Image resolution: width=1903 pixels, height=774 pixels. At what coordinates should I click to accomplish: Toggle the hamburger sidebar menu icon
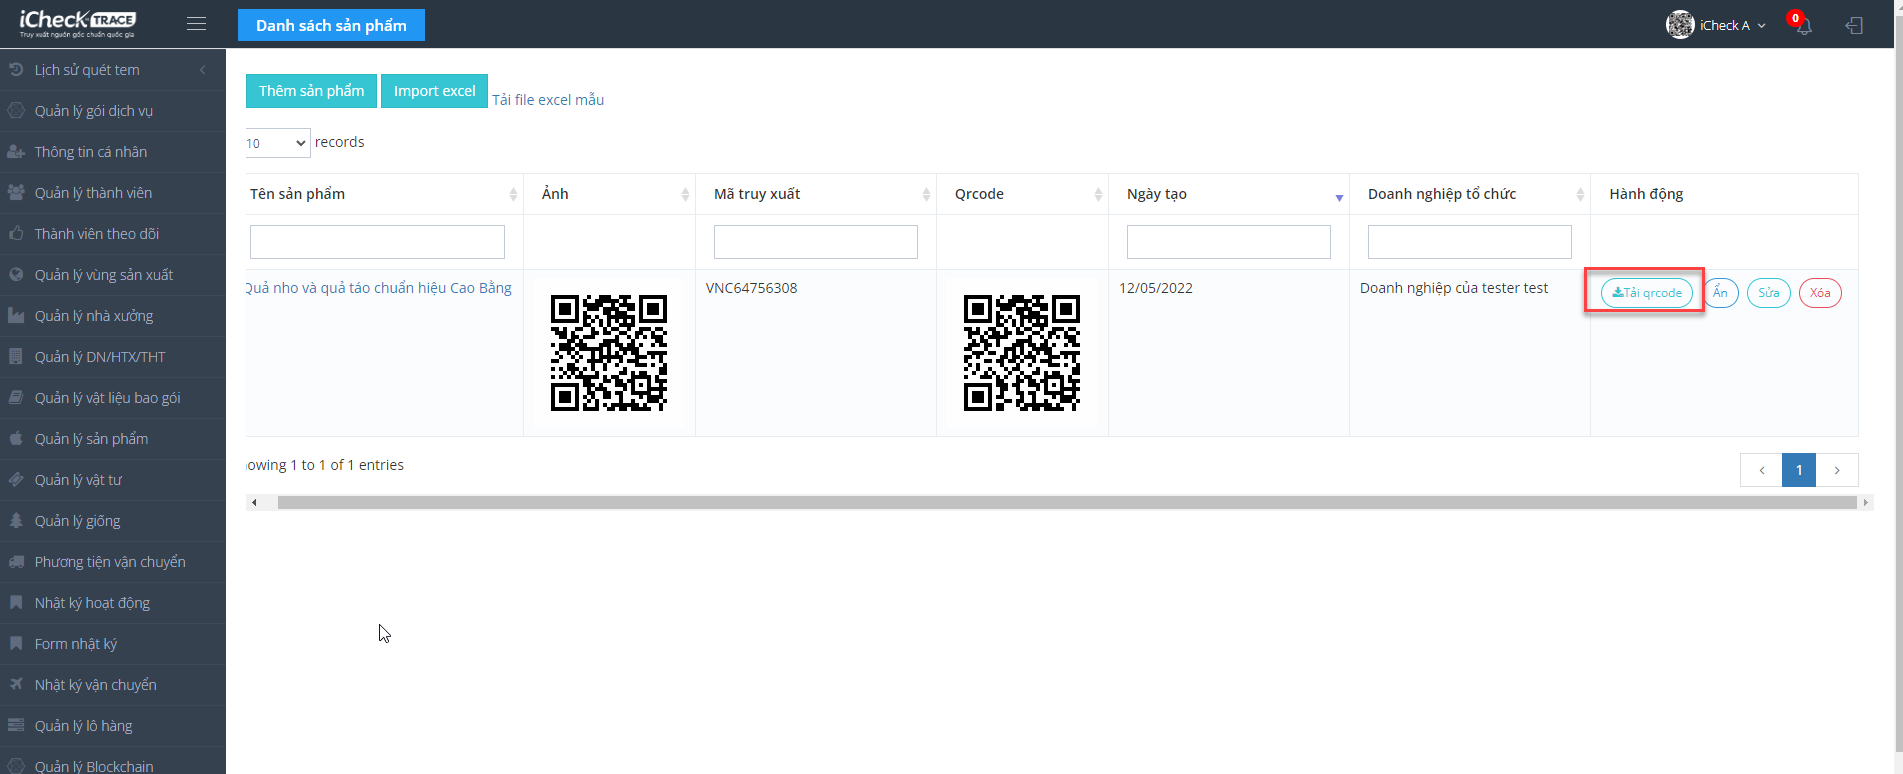(196, 24)
